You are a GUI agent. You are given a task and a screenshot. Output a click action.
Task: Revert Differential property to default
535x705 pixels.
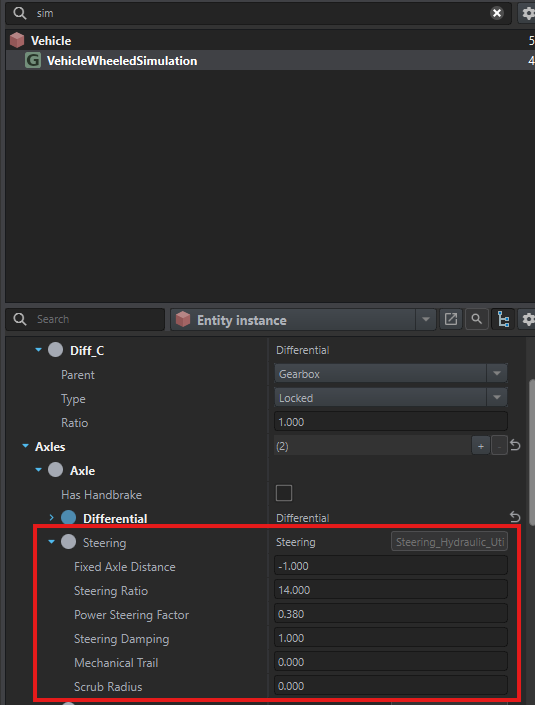coord(515,517)
